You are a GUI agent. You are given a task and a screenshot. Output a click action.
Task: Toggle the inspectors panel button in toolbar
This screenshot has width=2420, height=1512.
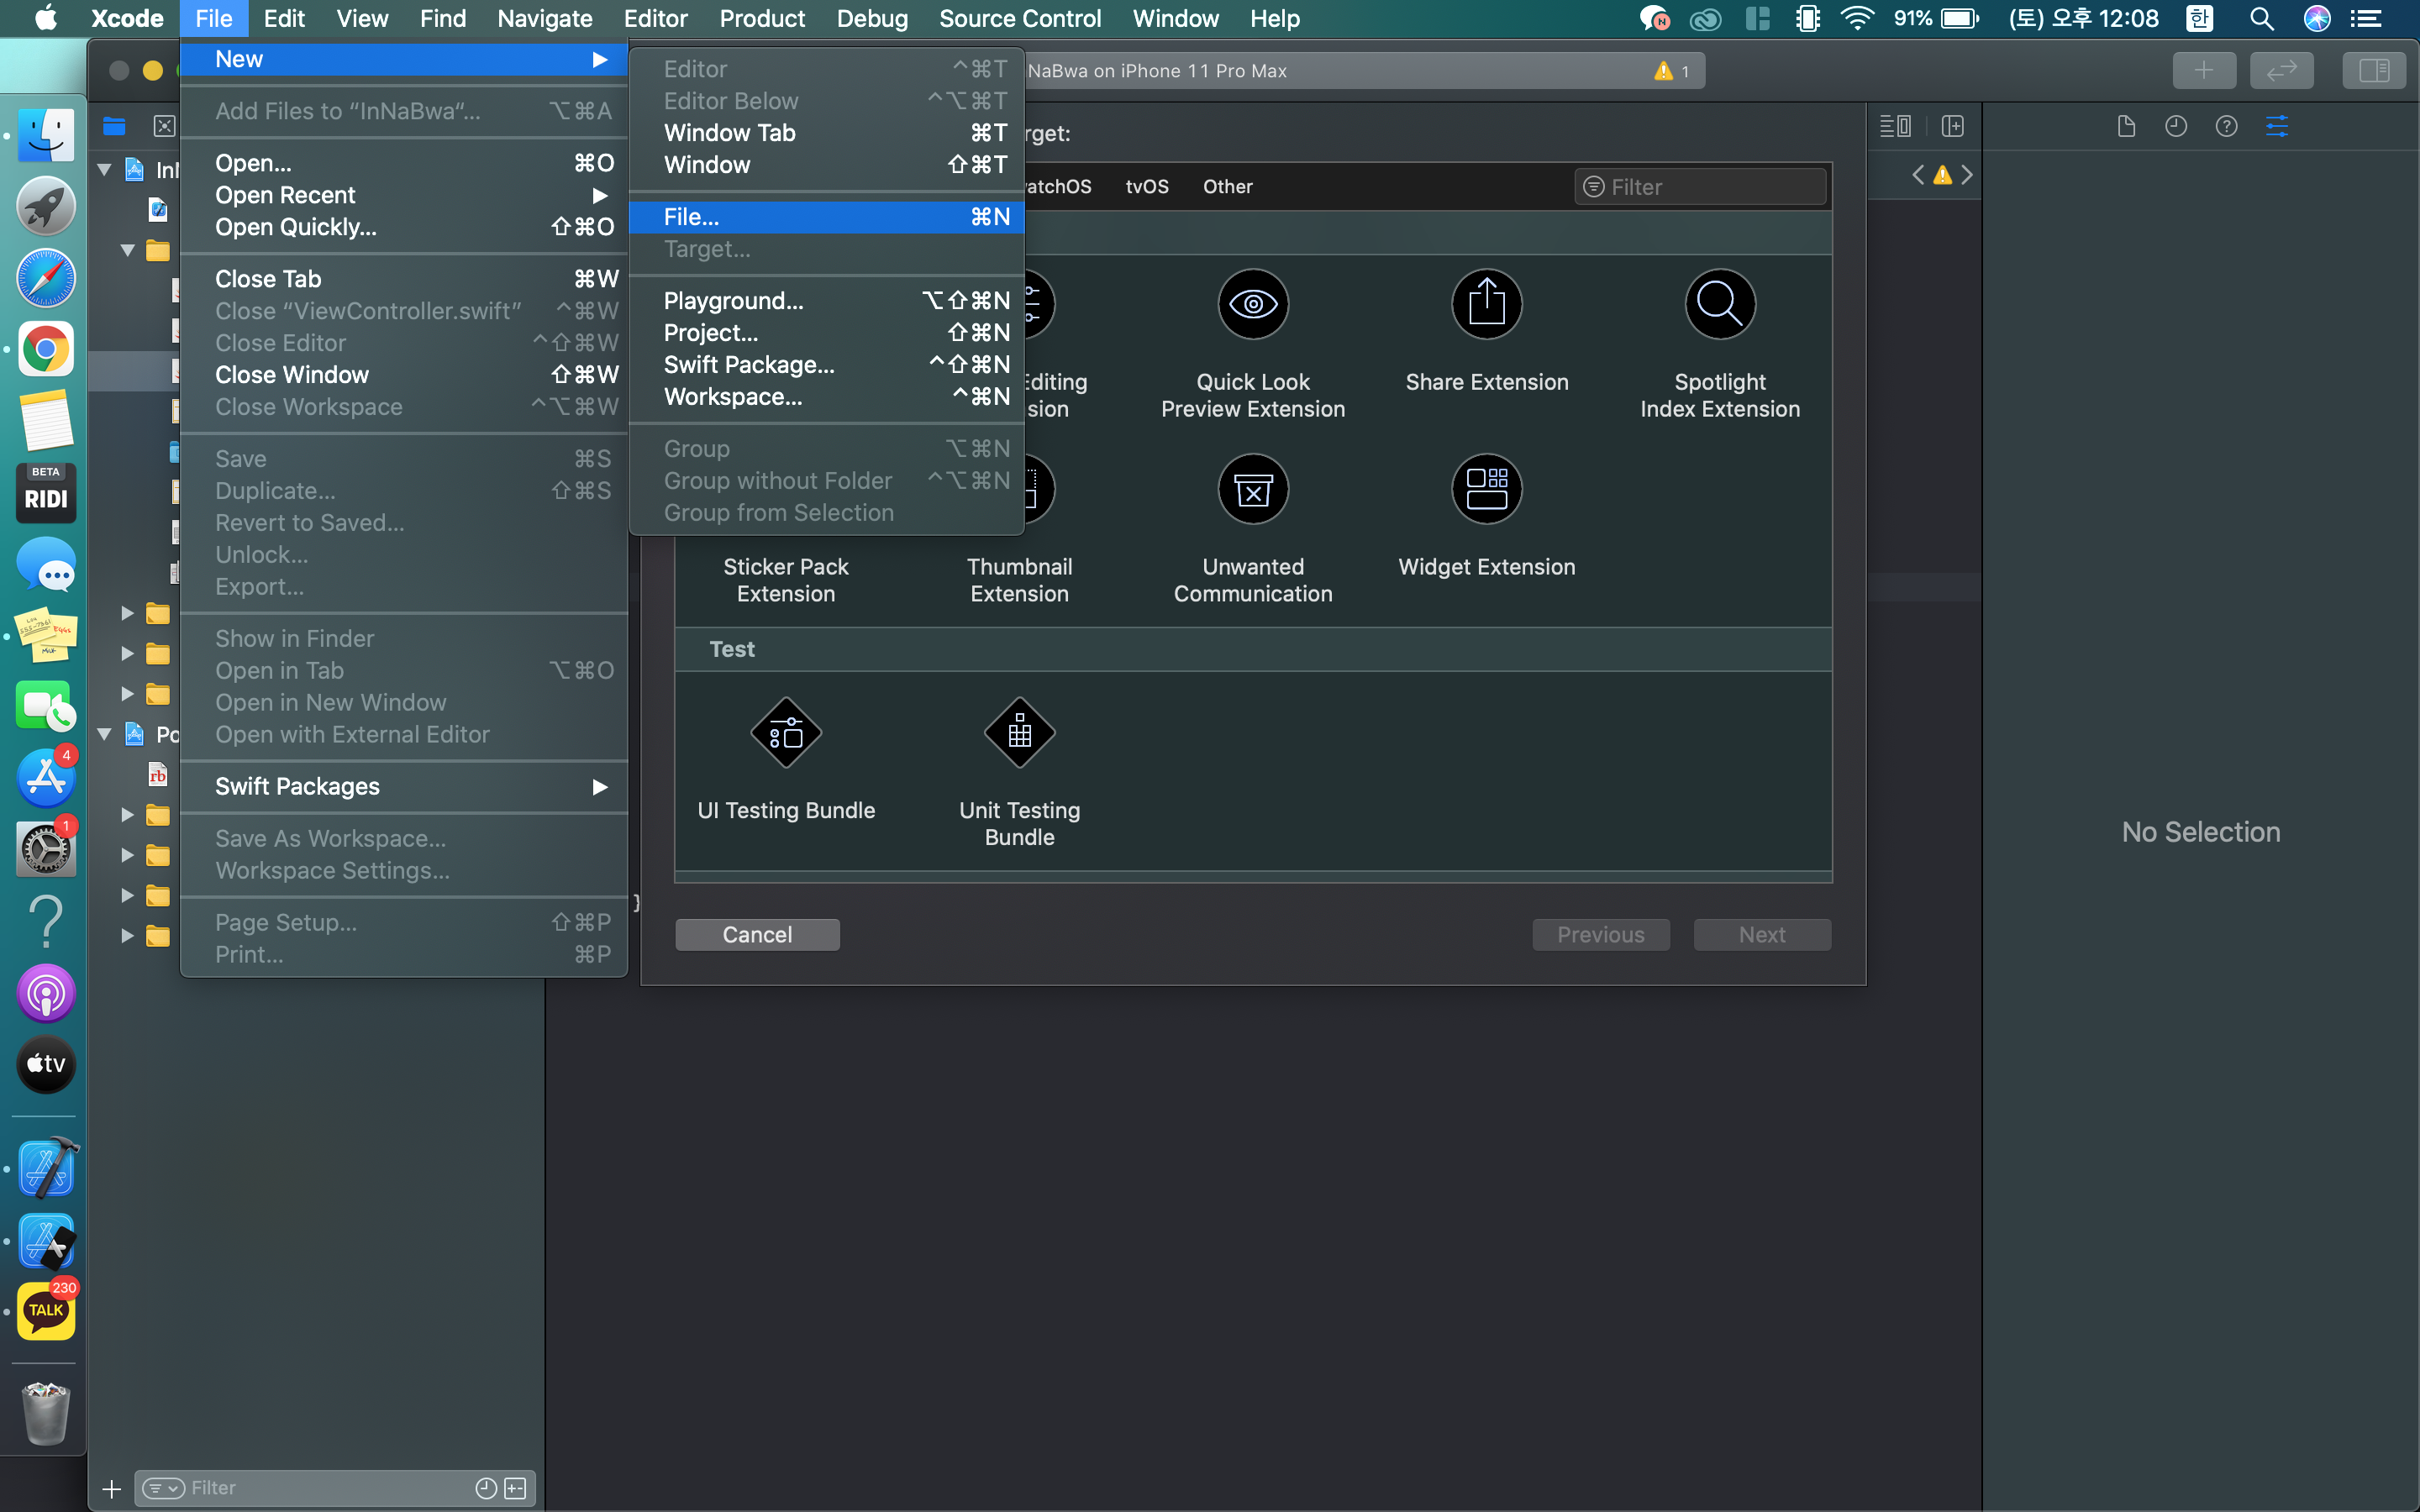tap(2373, 71)
